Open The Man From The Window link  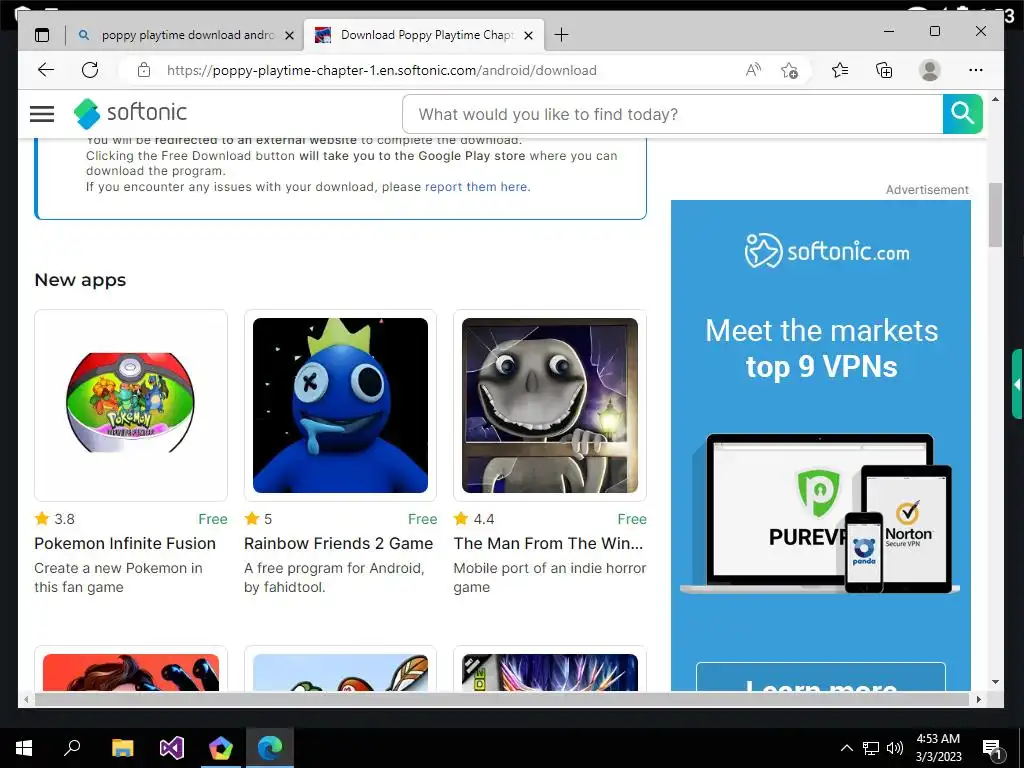click(x=549, y=543)
